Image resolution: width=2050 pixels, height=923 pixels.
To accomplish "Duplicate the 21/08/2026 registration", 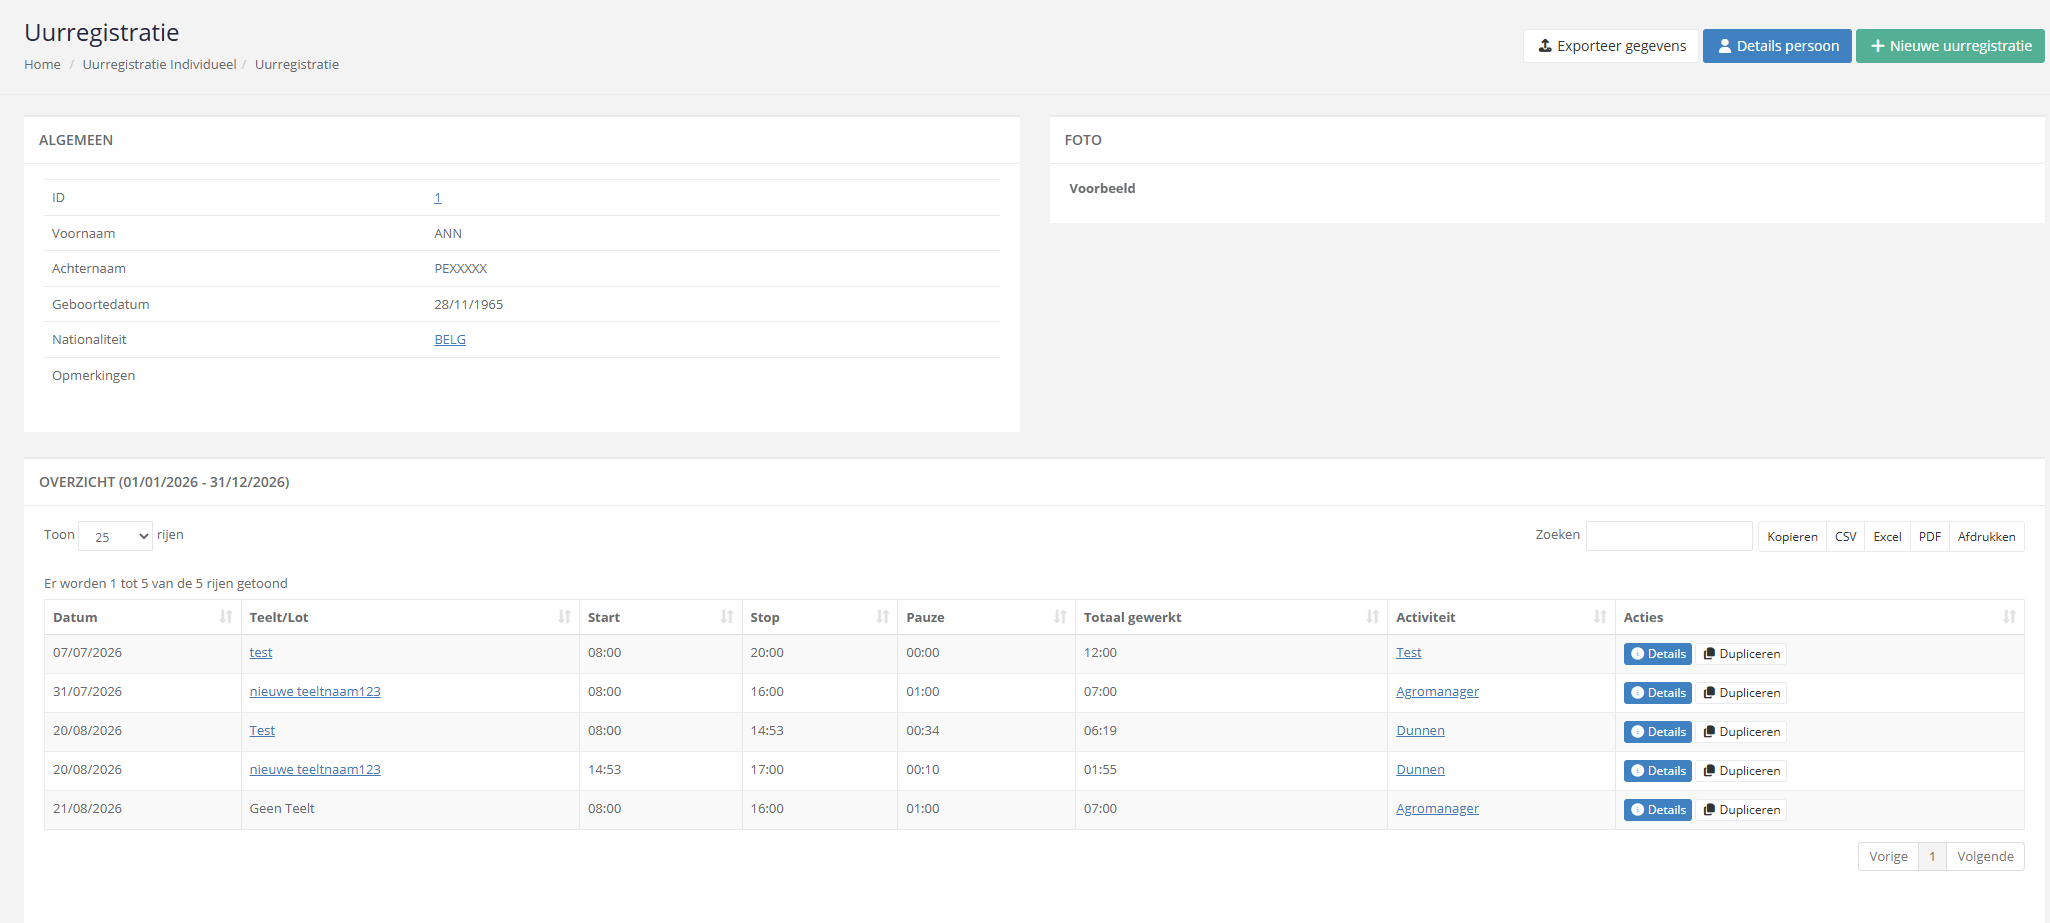I will click(x=1741, y=810).
